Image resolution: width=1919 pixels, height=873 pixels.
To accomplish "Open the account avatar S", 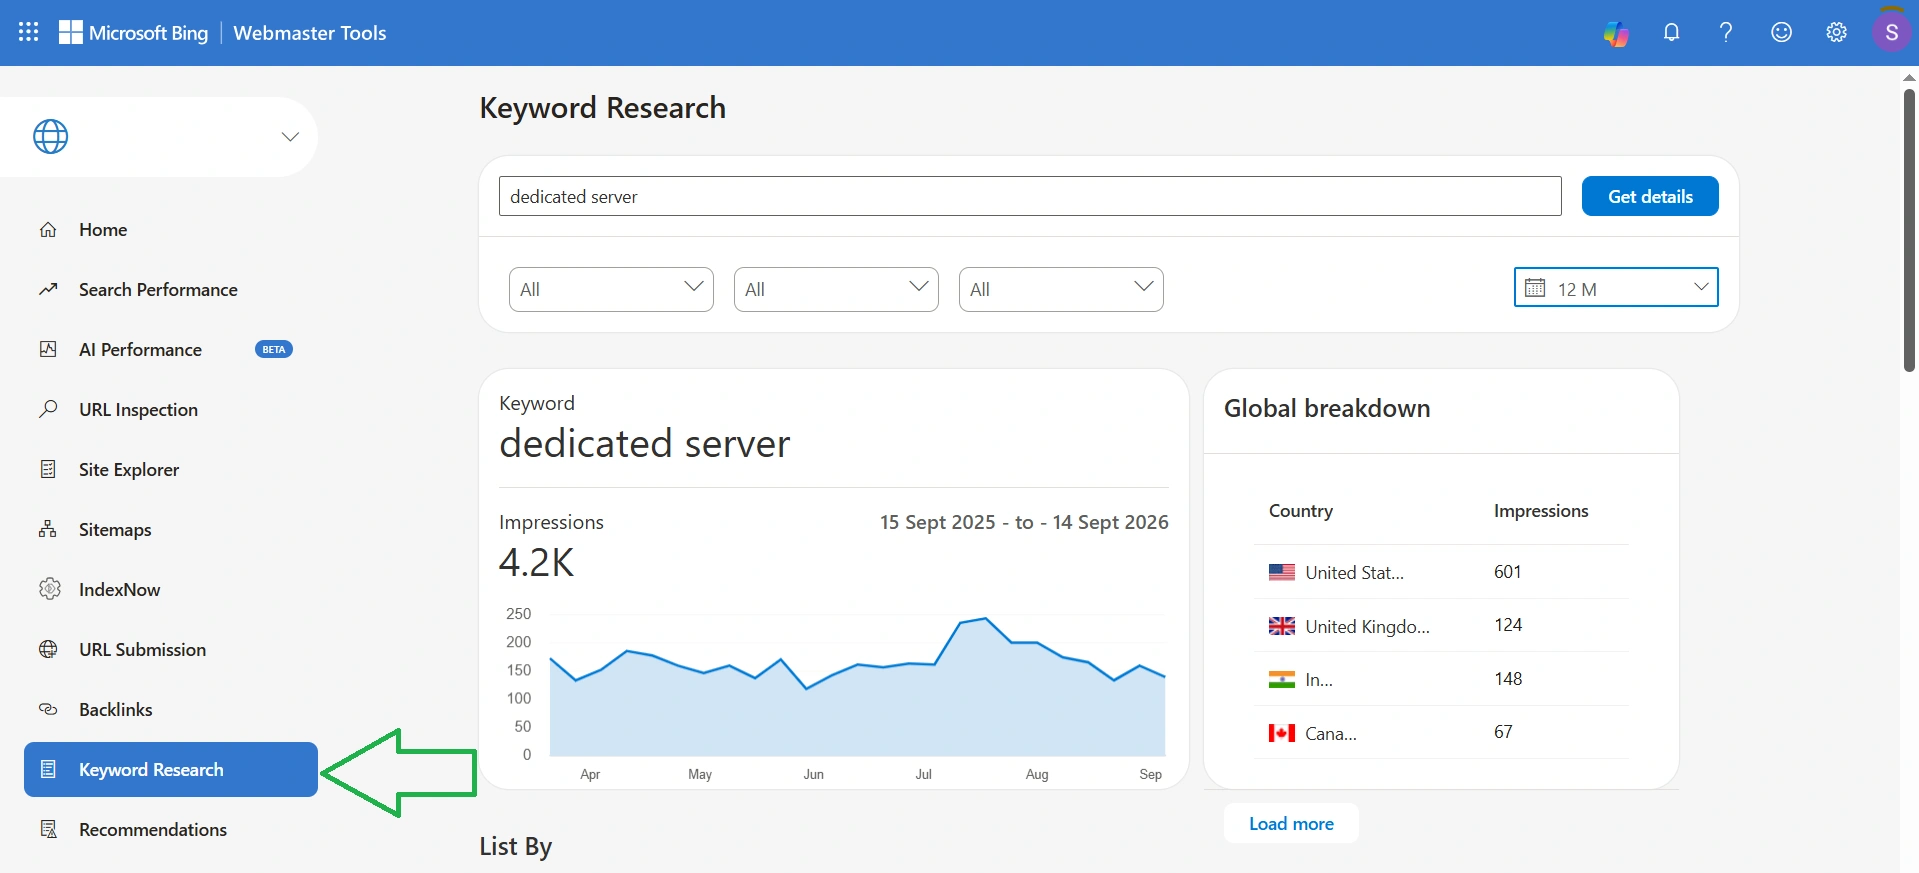I will tap(1891, 32).
